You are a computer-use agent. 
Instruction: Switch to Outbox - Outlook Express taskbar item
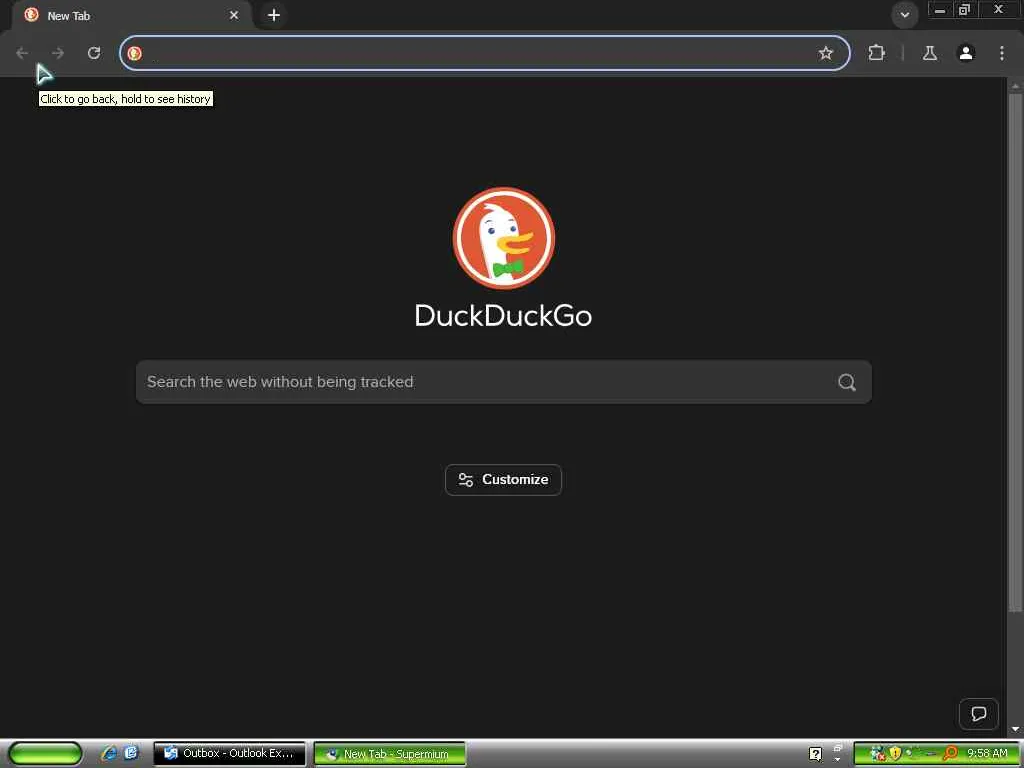point(229,754)
